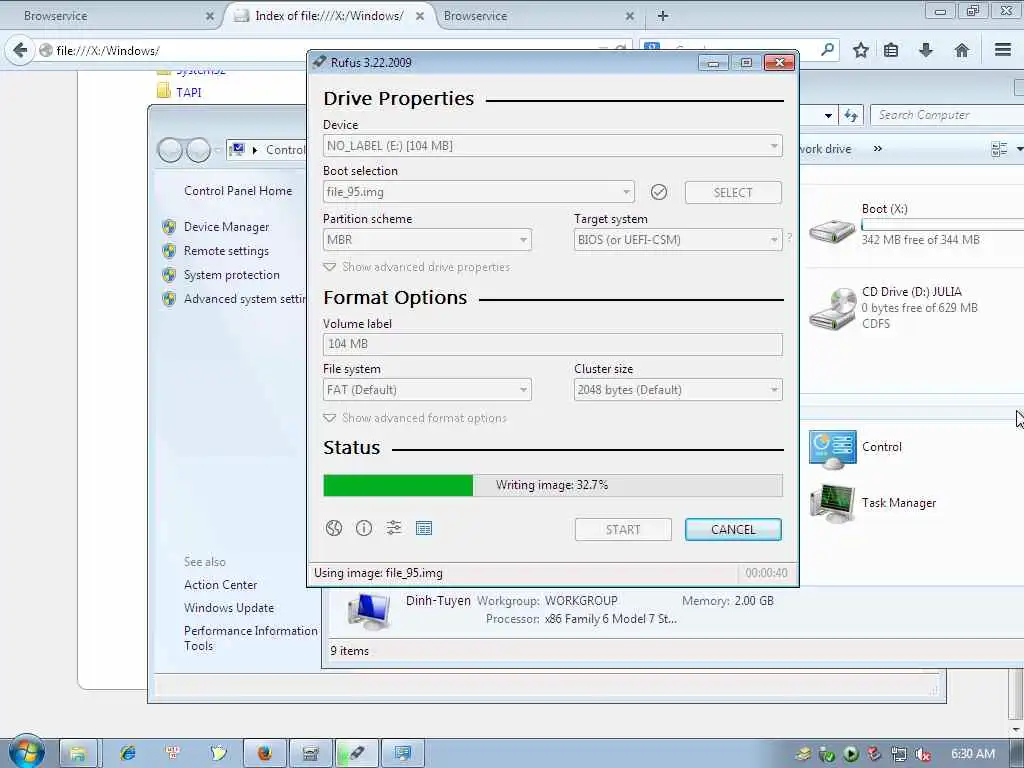Open Firefox from the taskbar

pos(264,754)
